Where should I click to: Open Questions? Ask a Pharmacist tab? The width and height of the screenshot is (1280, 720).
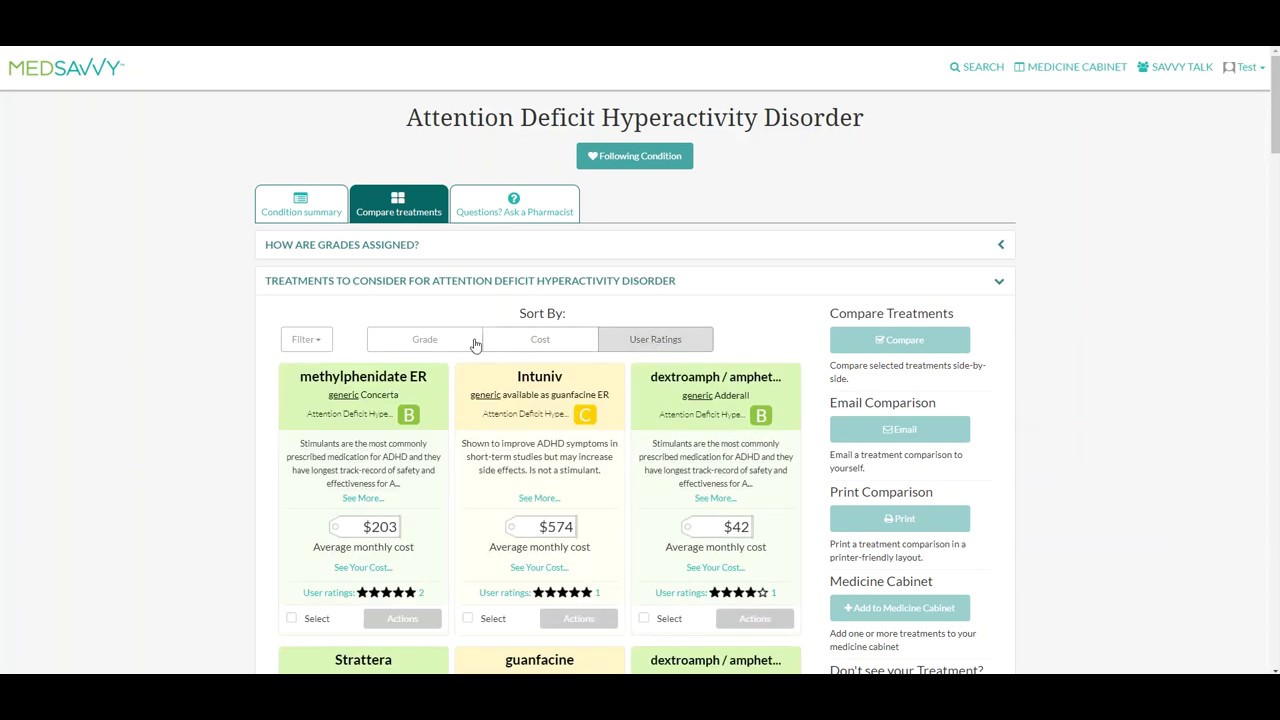pos(514,204)
